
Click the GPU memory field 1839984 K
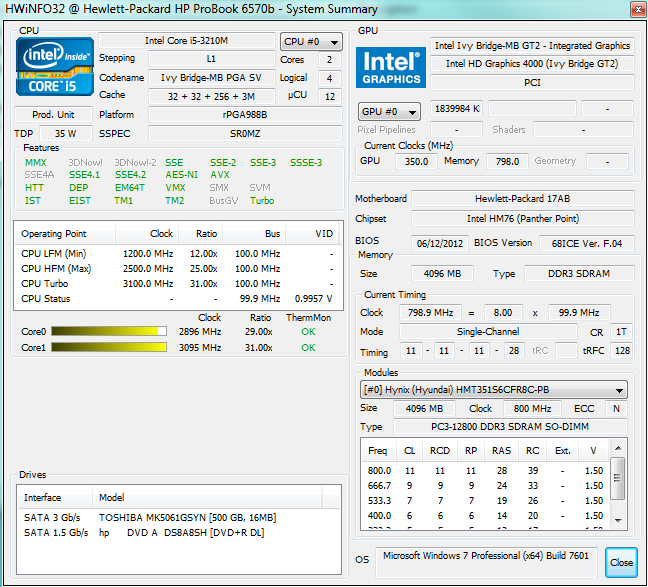point(457,109)
